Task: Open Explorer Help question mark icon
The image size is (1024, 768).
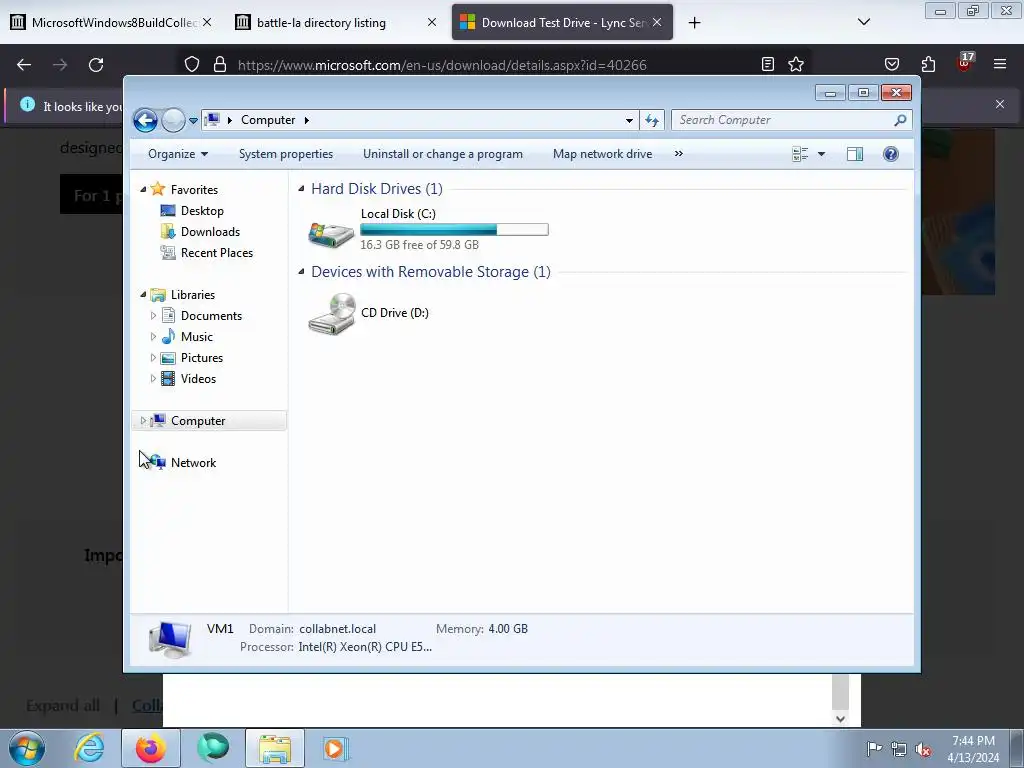Action: pos(891,154)
